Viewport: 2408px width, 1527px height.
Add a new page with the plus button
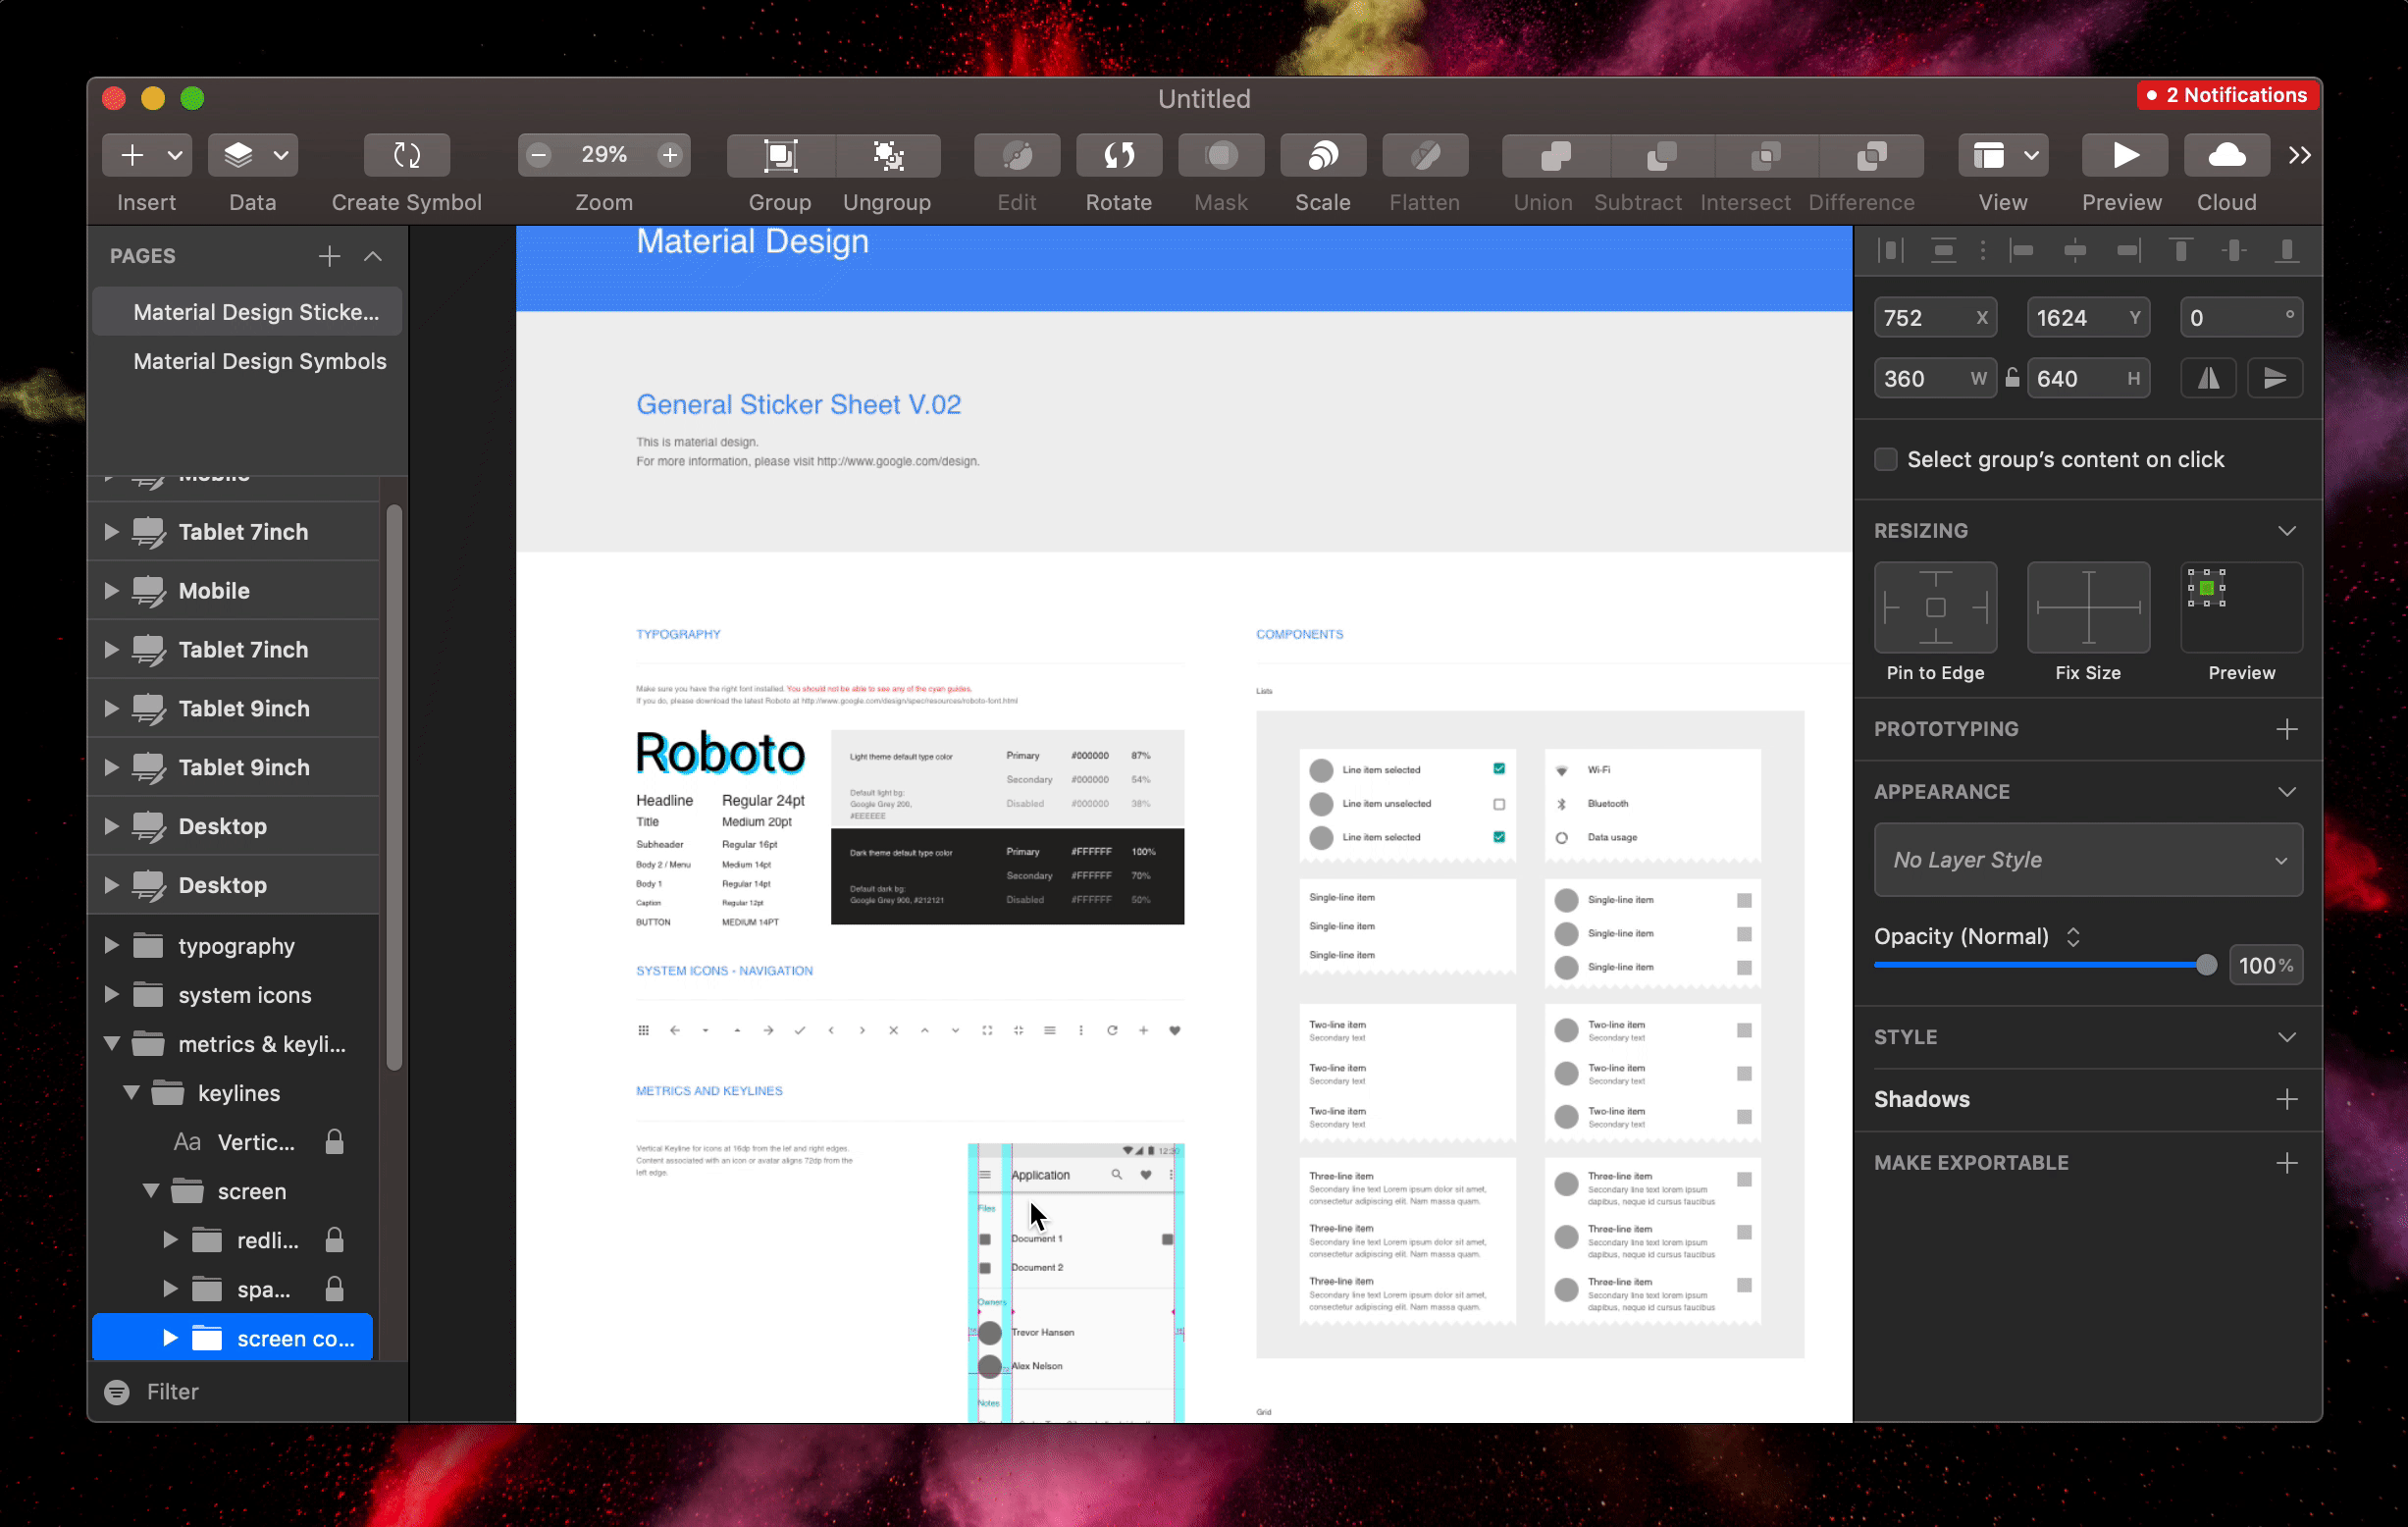click(x=328, y=256)
